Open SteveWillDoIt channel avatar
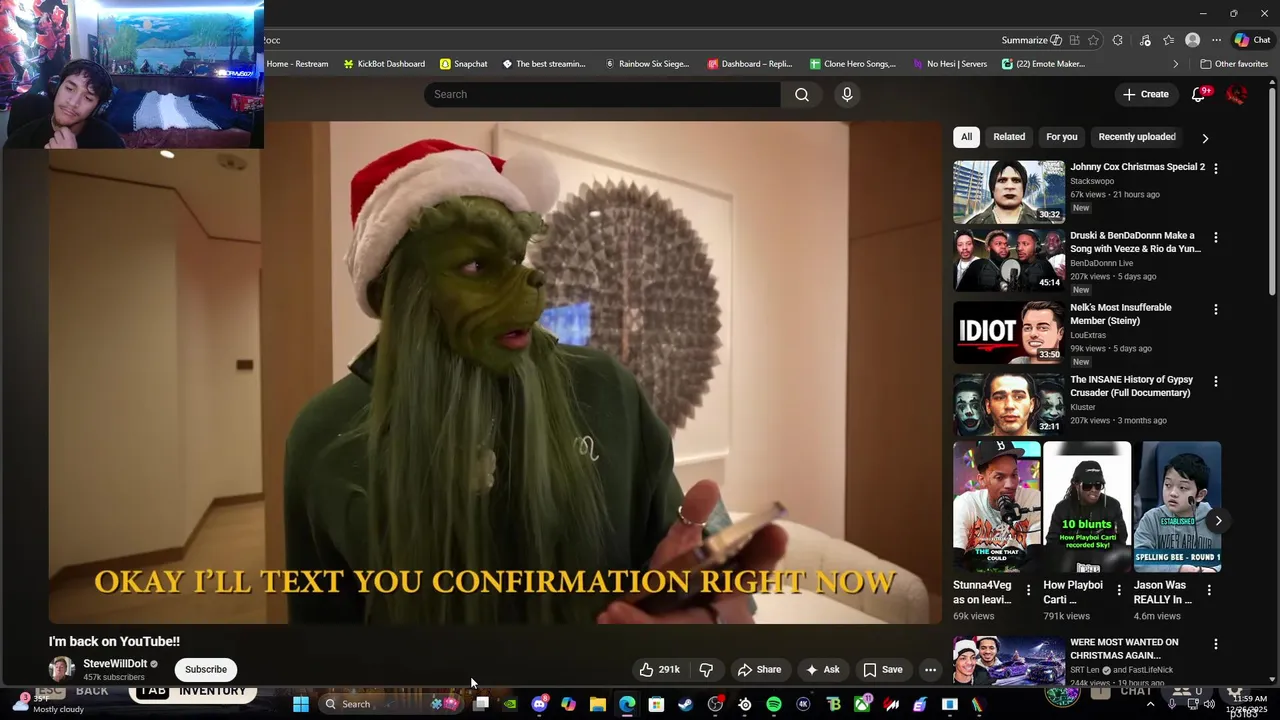1280x720 pixels. tap(62, 669)
